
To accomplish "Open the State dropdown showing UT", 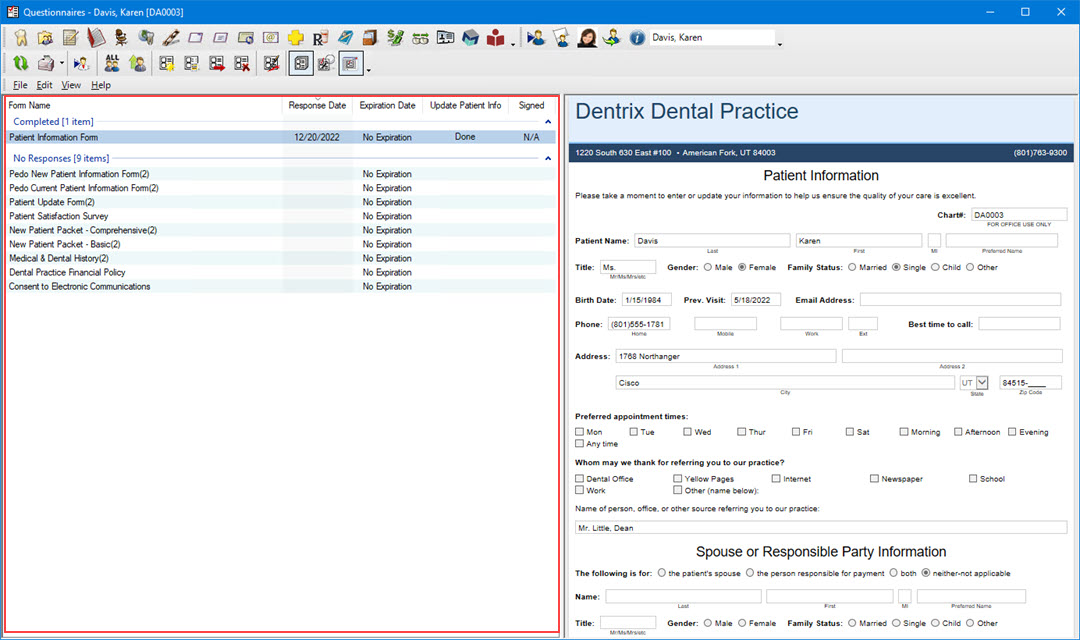I will coord(981,383).
